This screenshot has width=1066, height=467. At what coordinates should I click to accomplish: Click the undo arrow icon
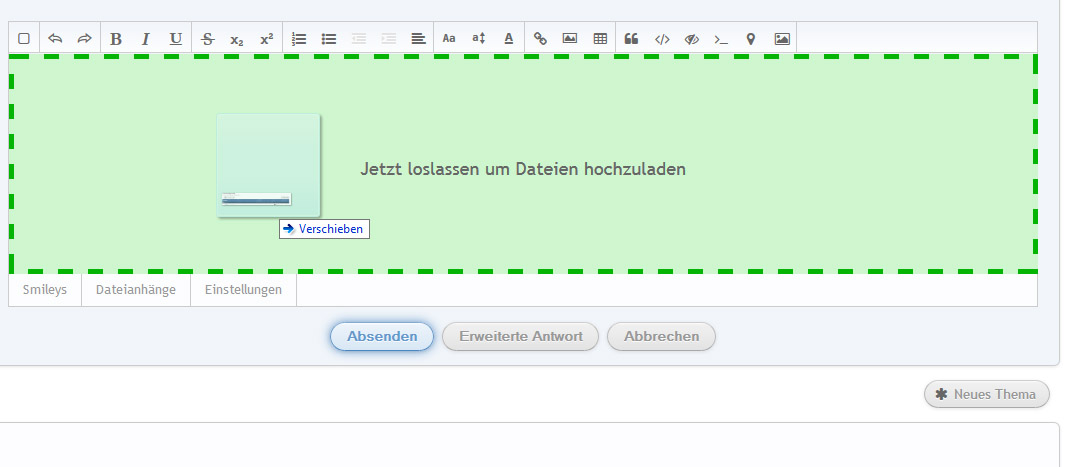(55, 39)
